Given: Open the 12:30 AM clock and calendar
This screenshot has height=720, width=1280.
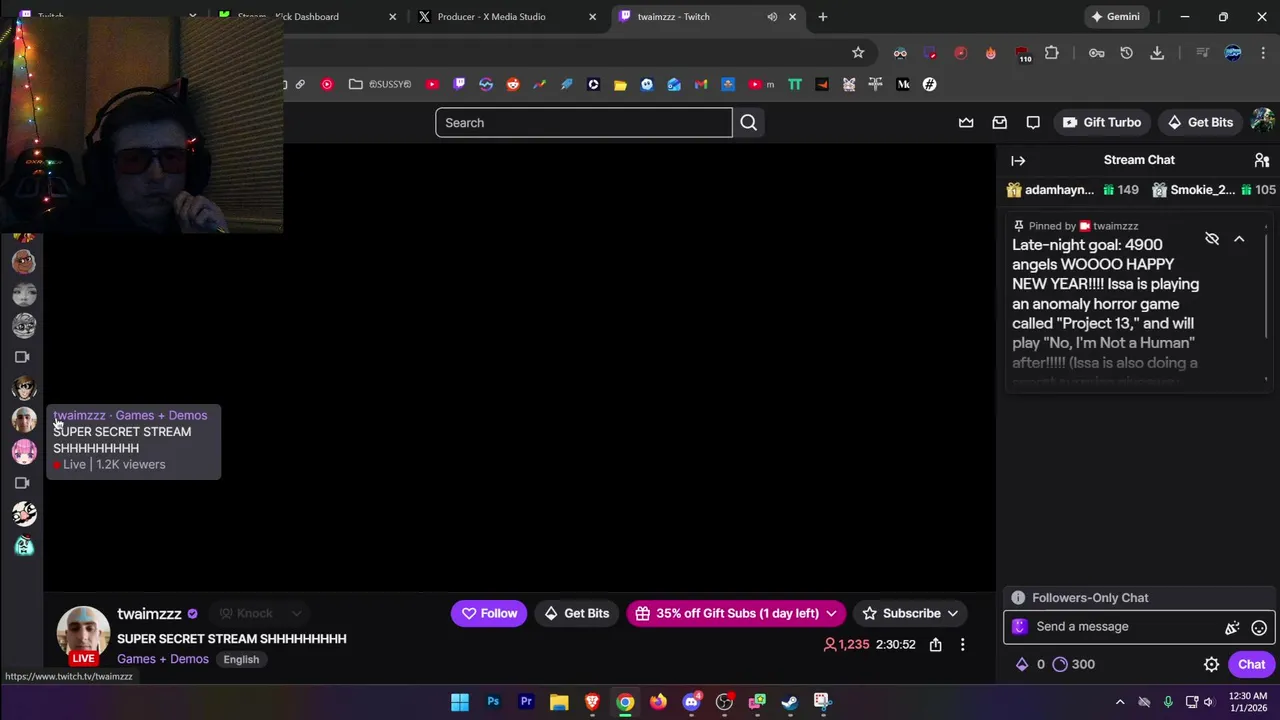Looking at the screenshot, I should [x=1247, y=702].
